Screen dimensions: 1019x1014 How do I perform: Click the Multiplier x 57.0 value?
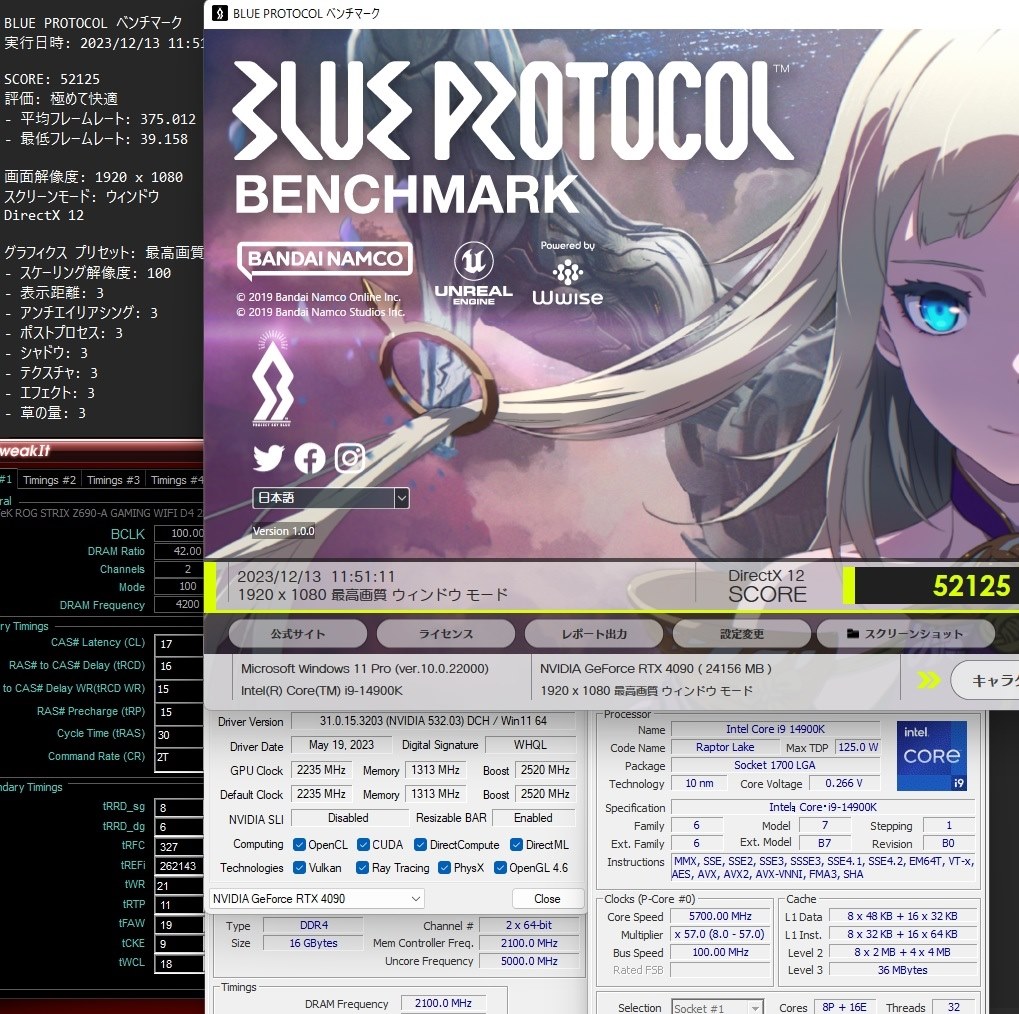pos(720,935)
